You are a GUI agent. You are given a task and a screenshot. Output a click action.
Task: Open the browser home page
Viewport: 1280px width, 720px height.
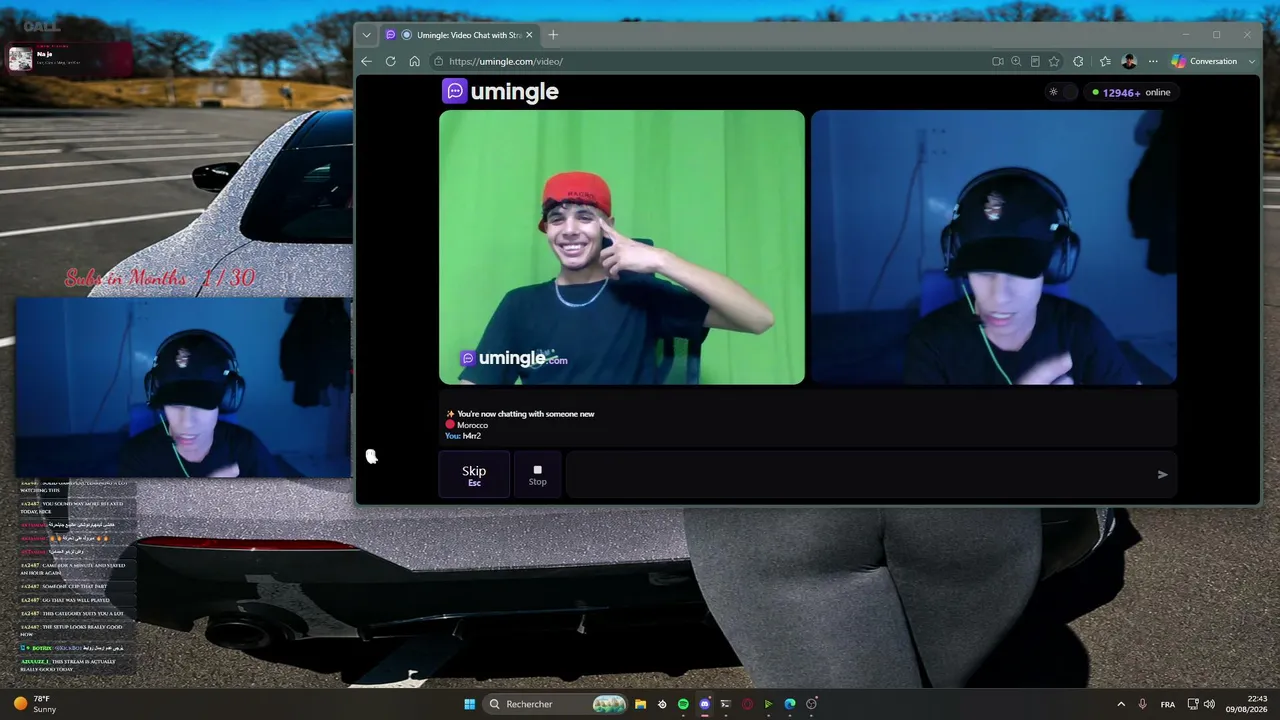(414, 61)
